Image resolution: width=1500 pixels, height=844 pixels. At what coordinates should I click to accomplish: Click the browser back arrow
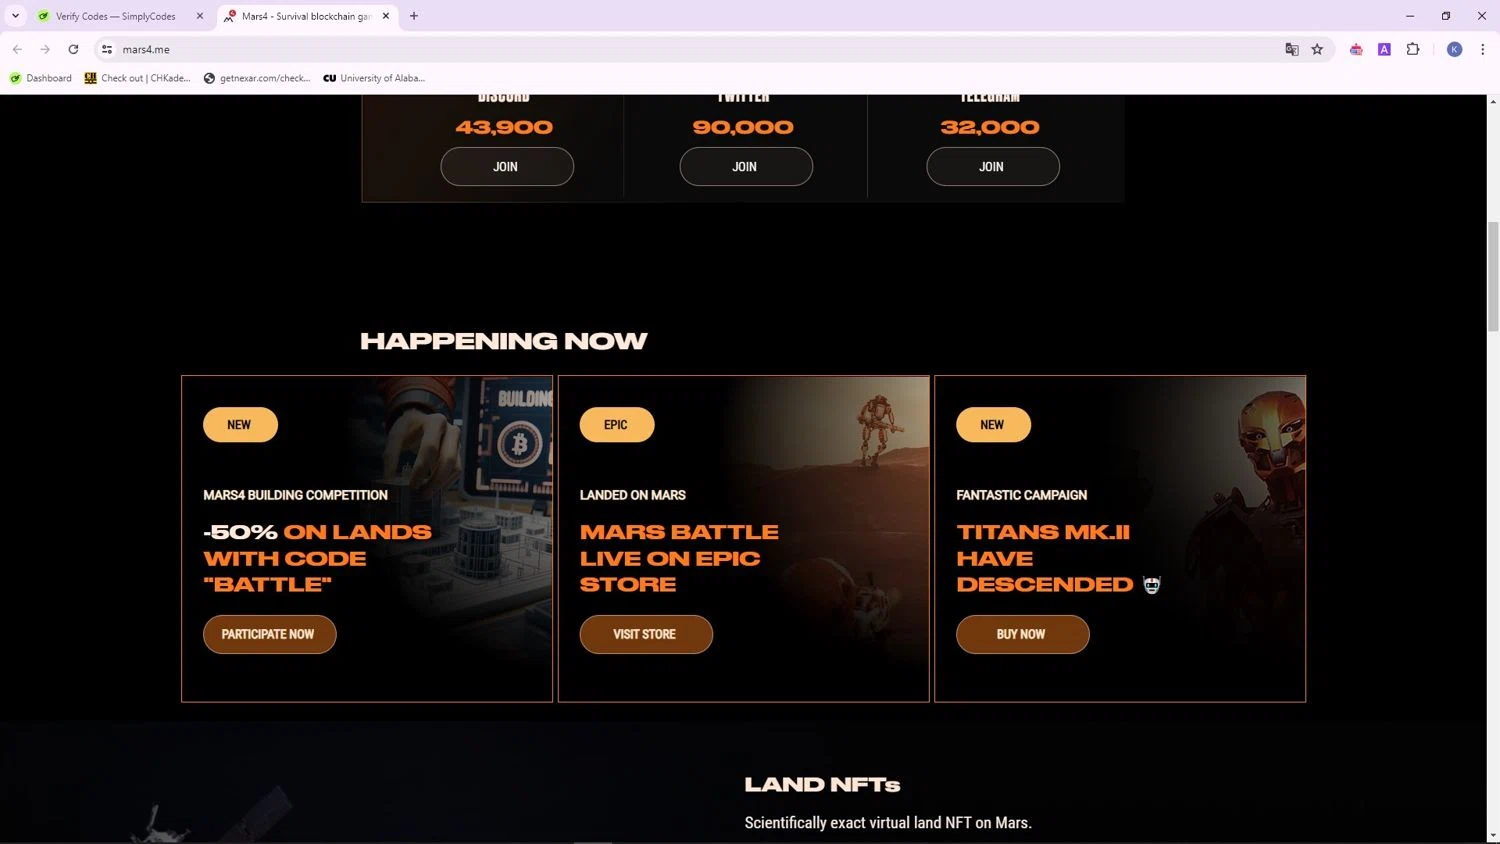[x=17, y=49]
